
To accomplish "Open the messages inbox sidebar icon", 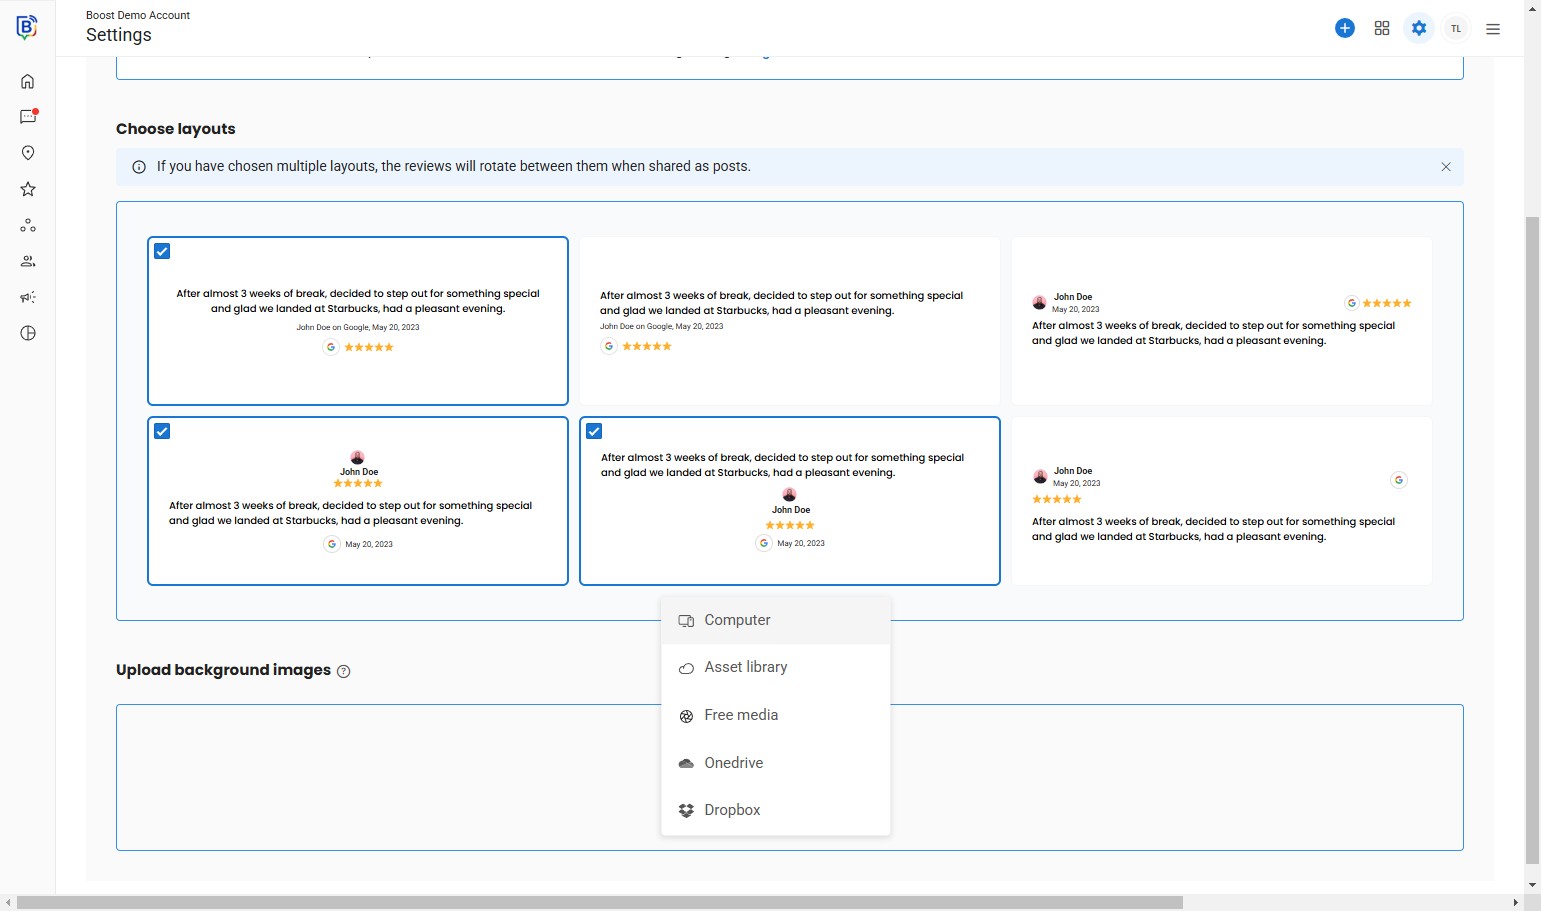I will pos(28,117).
